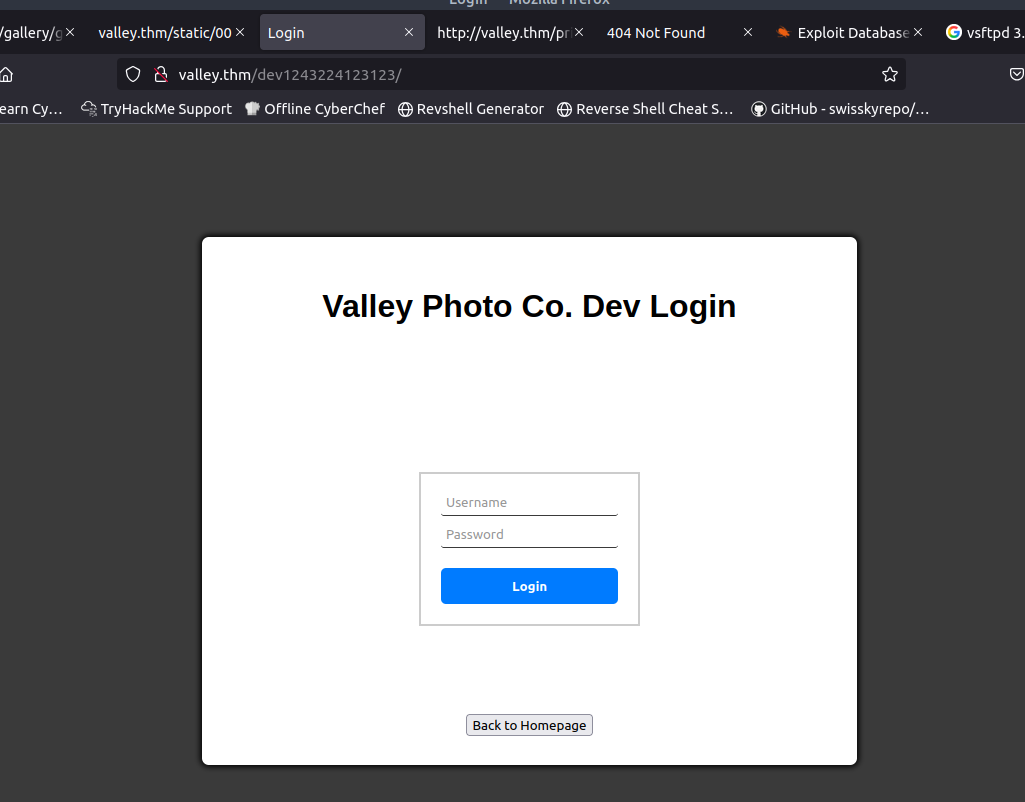The width and height of the screenshot is (1025, 802).
Task: Click the Firefox home icon
Action: 6,74
